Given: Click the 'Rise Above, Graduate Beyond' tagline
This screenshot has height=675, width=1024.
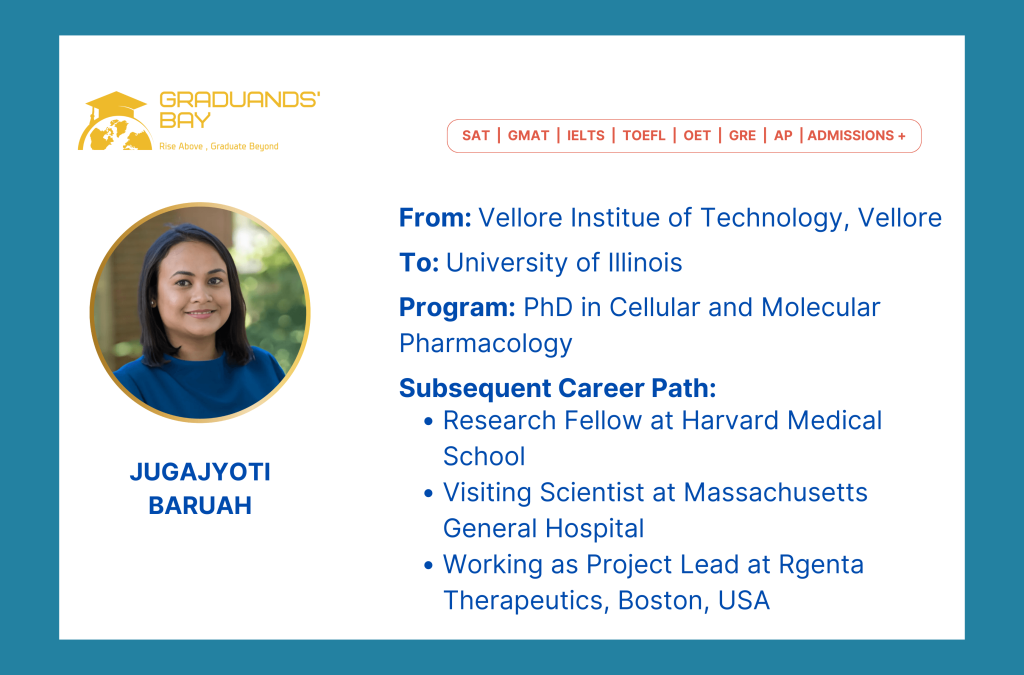Looking at the screenshot, I should point(219,146).
